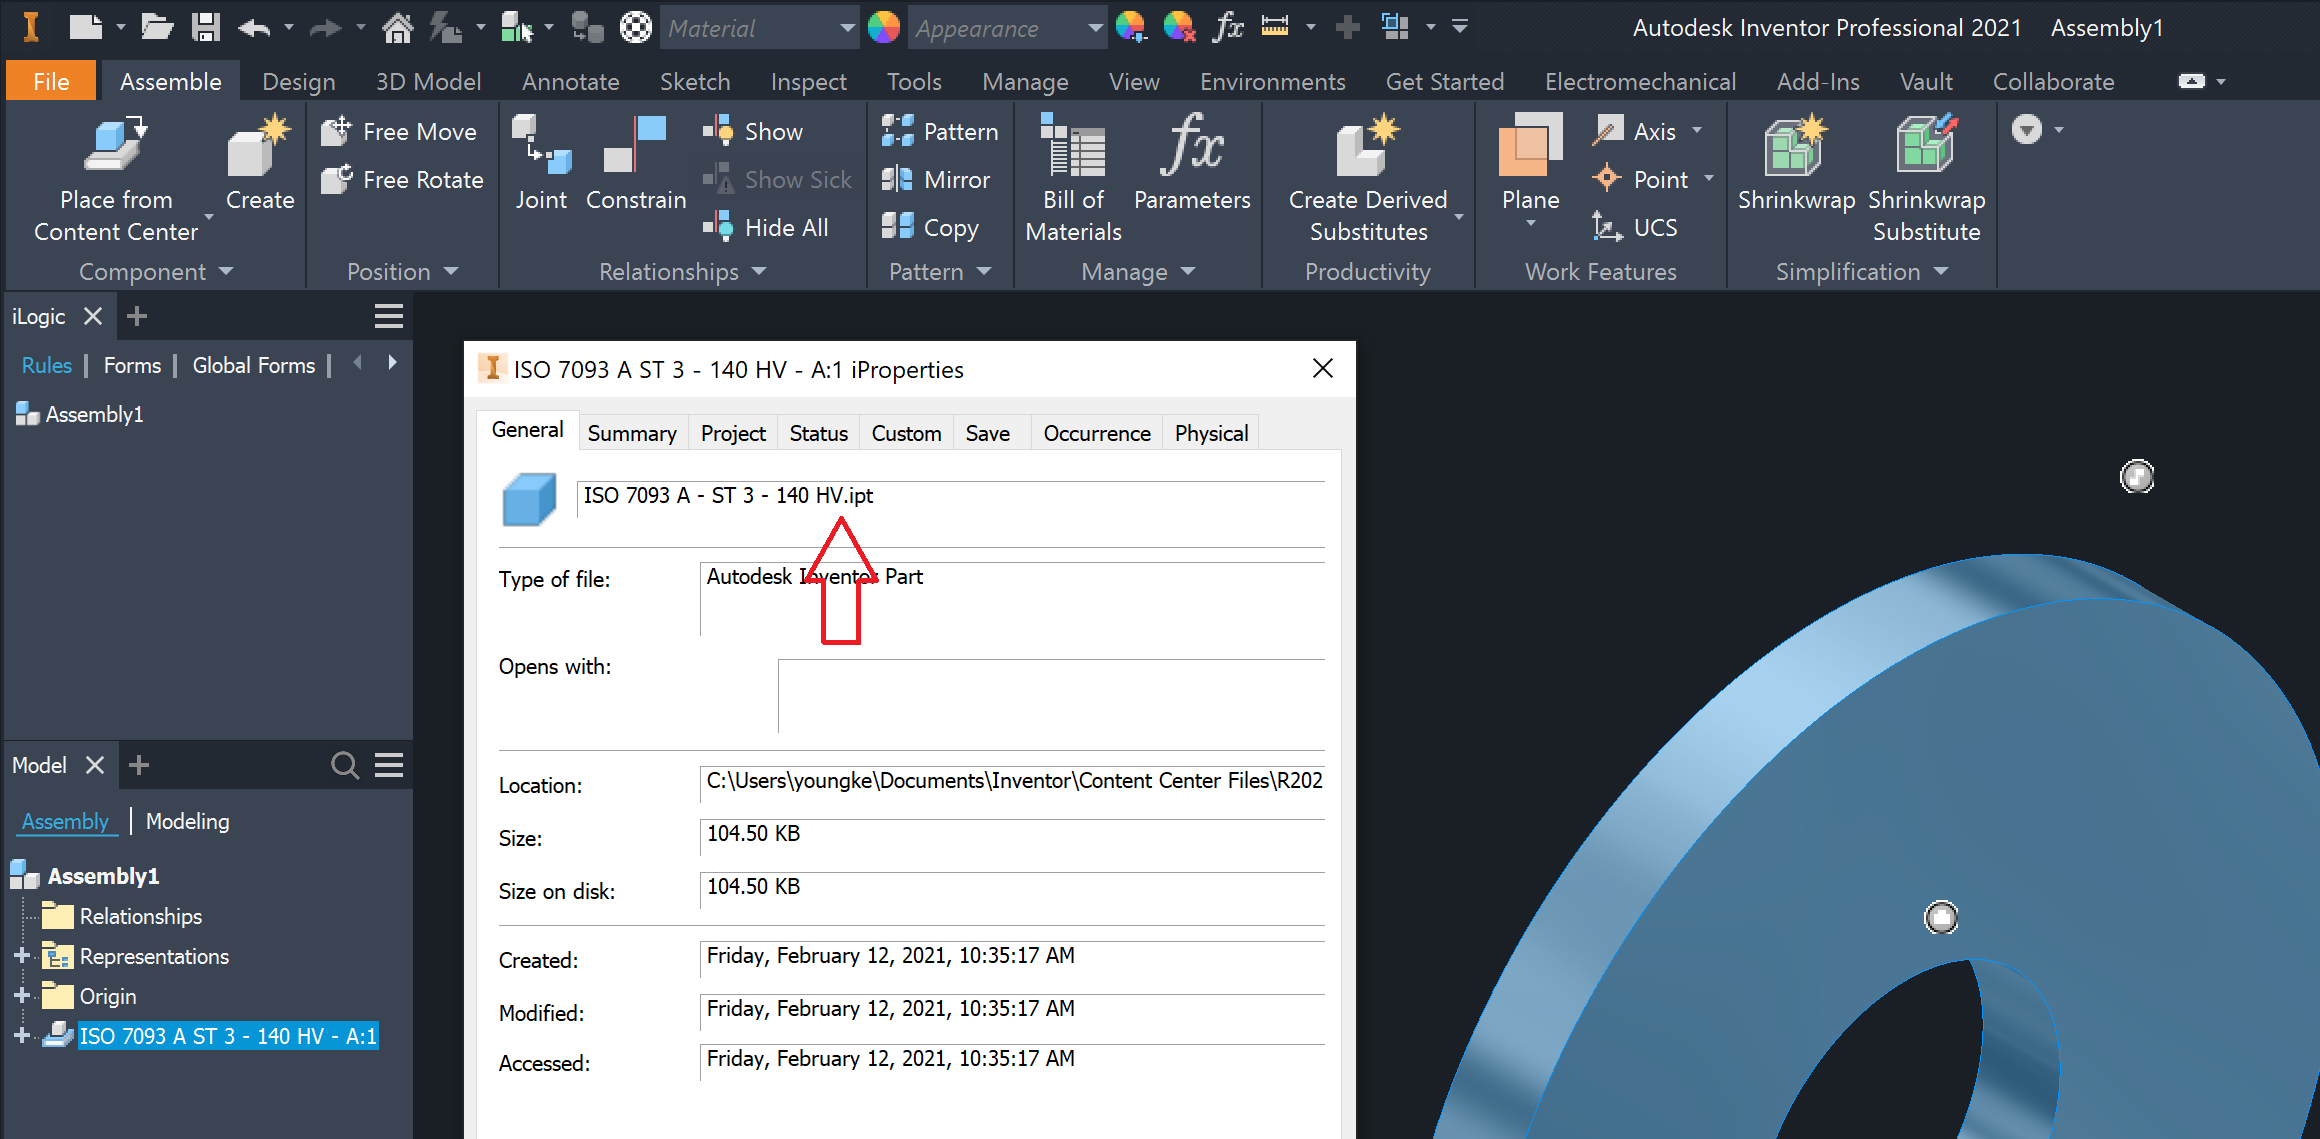This screenshot has width=2320, height=1139.
Task: Create a work Point
Action: [x=1640, y=179]
